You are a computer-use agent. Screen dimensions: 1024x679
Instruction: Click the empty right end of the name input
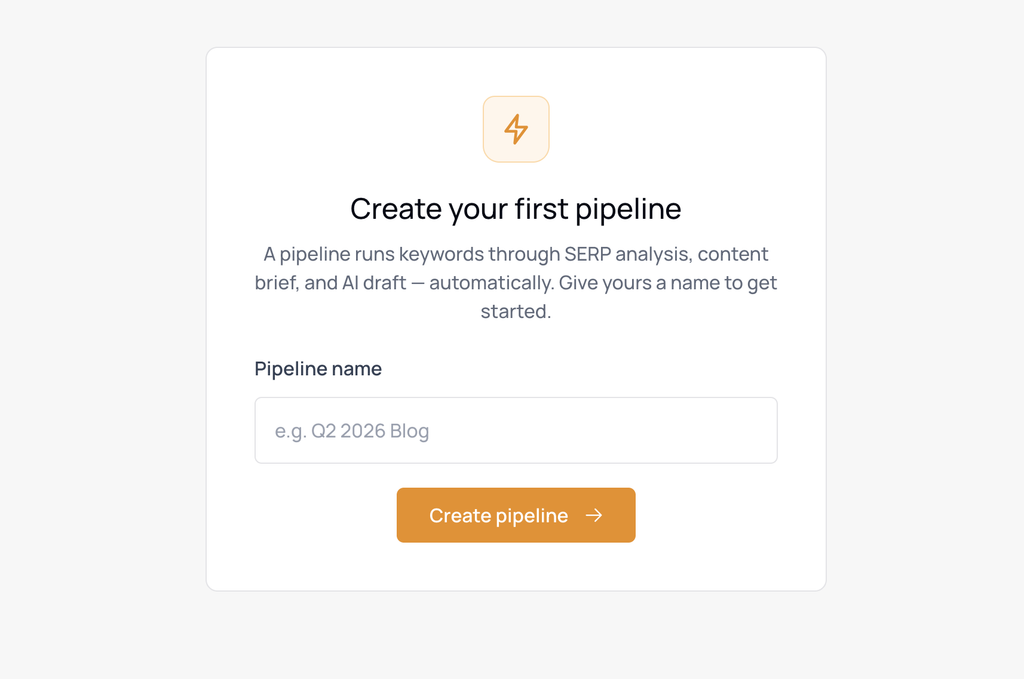point(718,430)
